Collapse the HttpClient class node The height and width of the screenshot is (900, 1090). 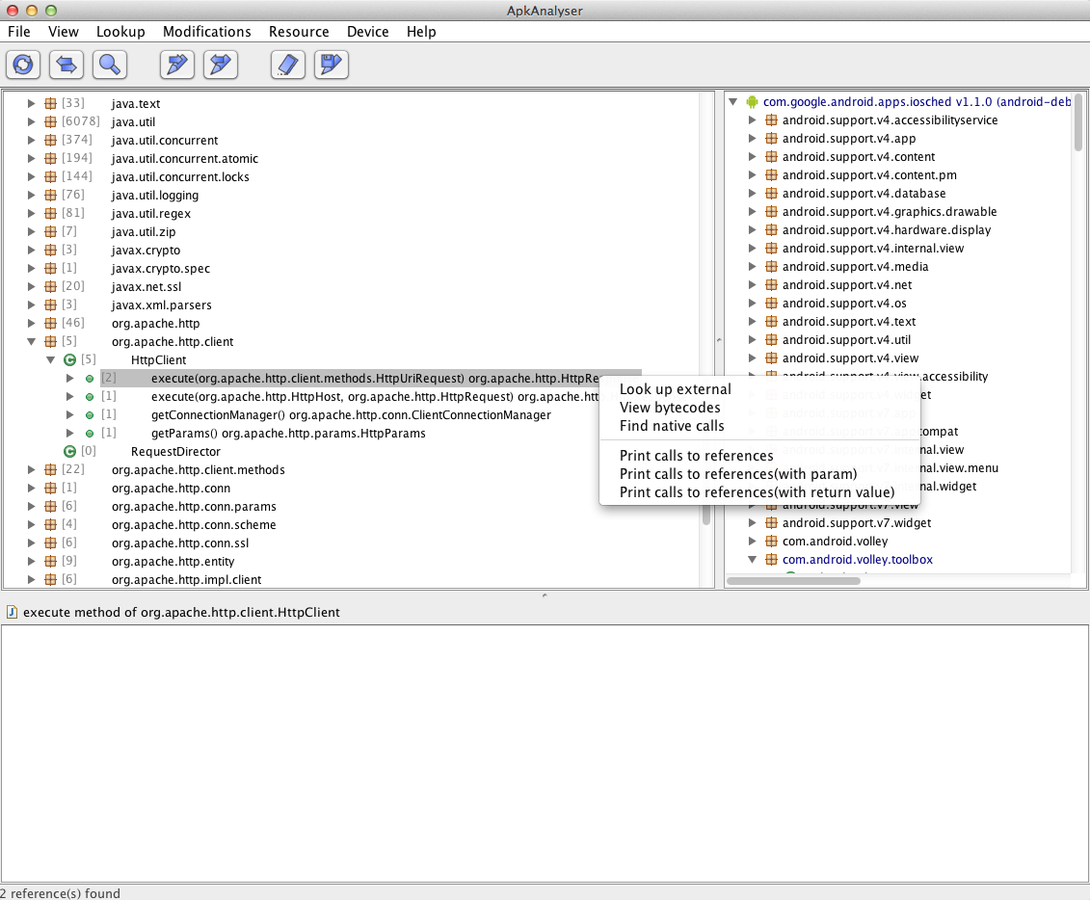51,360
